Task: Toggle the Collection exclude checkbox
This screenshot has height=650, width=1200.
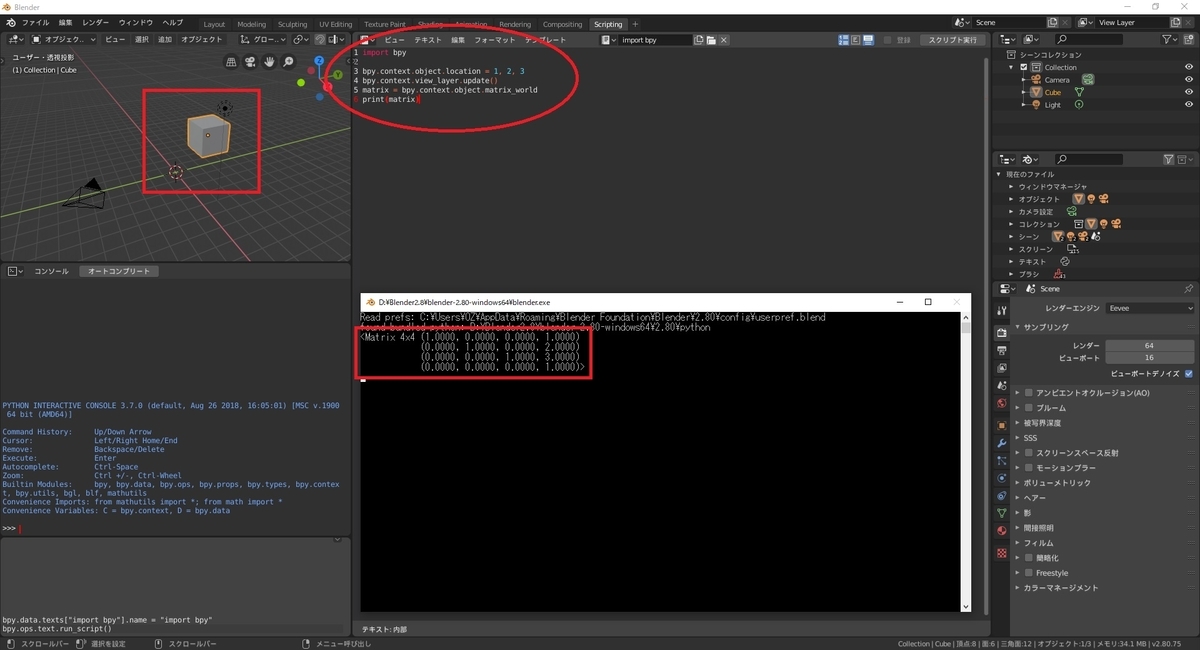Action: pyautogui.click(x=1023, y=67)
